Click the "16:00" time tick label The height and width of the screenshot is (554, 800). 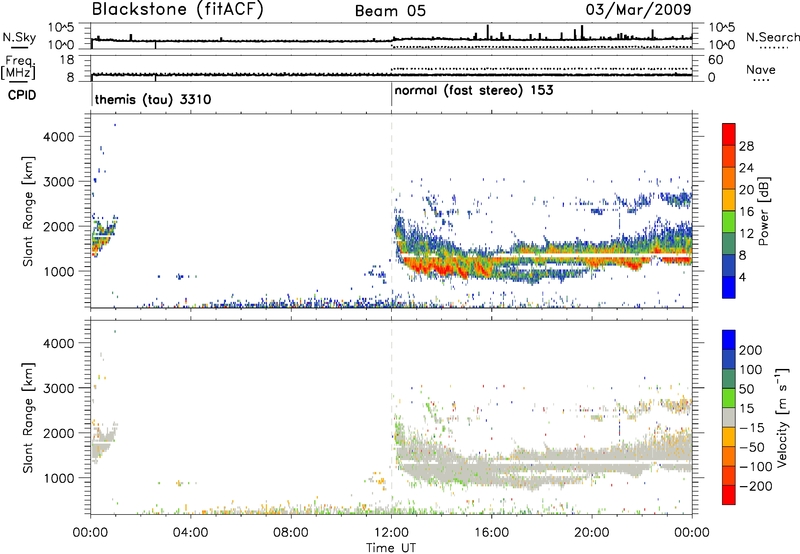click(491, 533)
